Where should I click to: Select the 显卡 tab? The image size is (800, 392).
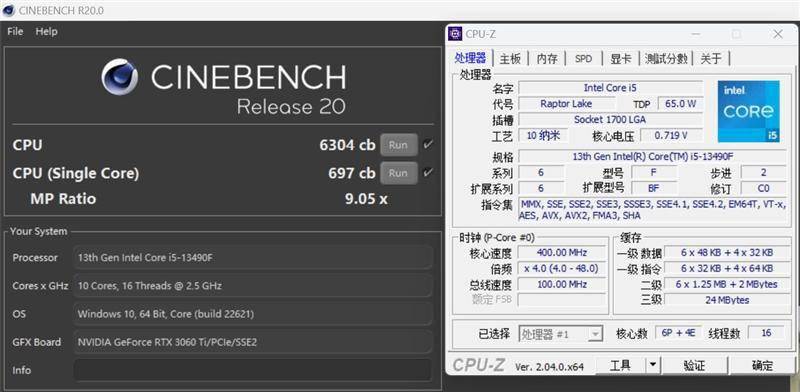point(620,59)
